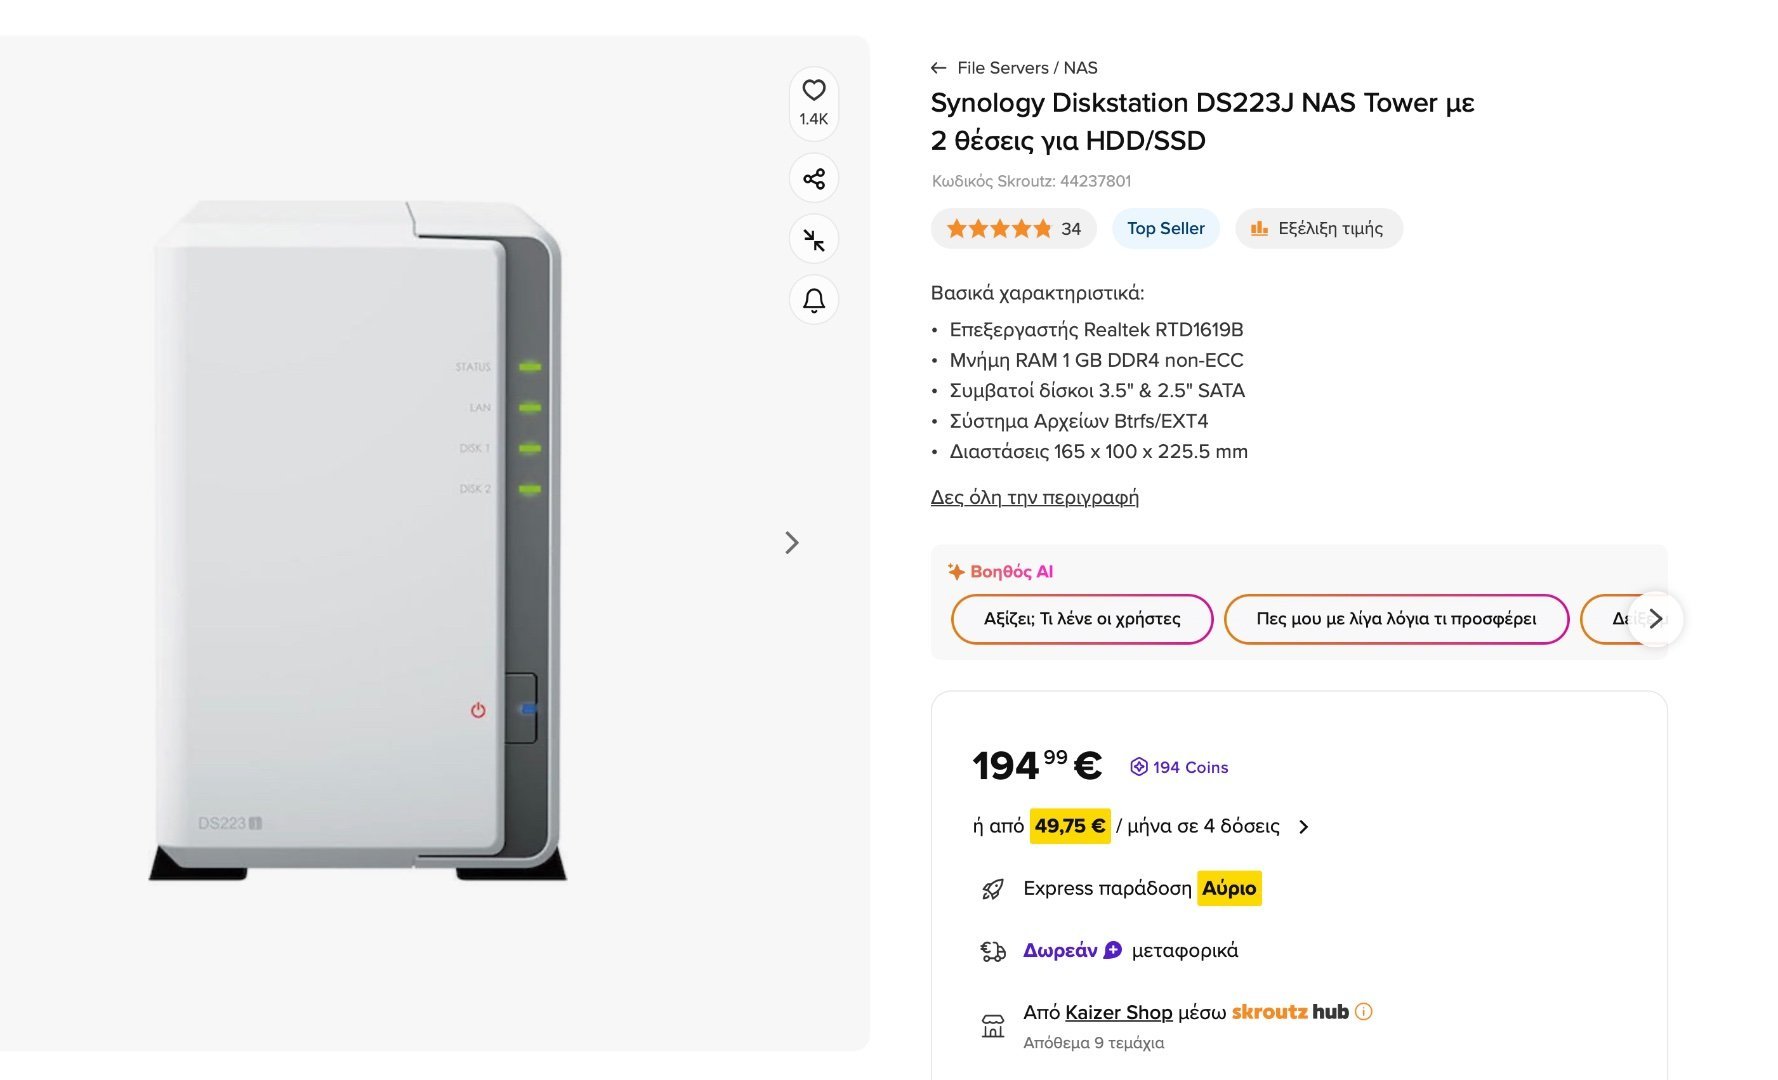Viewport: 1778px width, 1080px height.
Task: Click the compare arrows icon
Action: (814, 240)
